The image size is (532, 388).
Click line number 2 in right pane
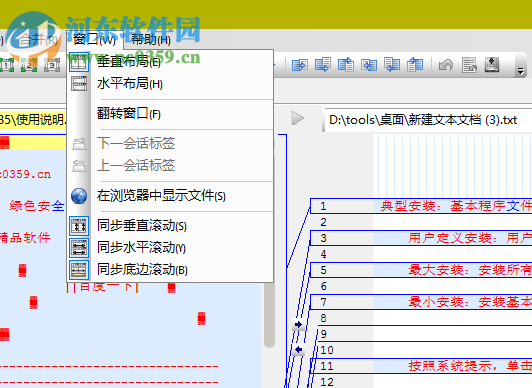click(323, 222)
